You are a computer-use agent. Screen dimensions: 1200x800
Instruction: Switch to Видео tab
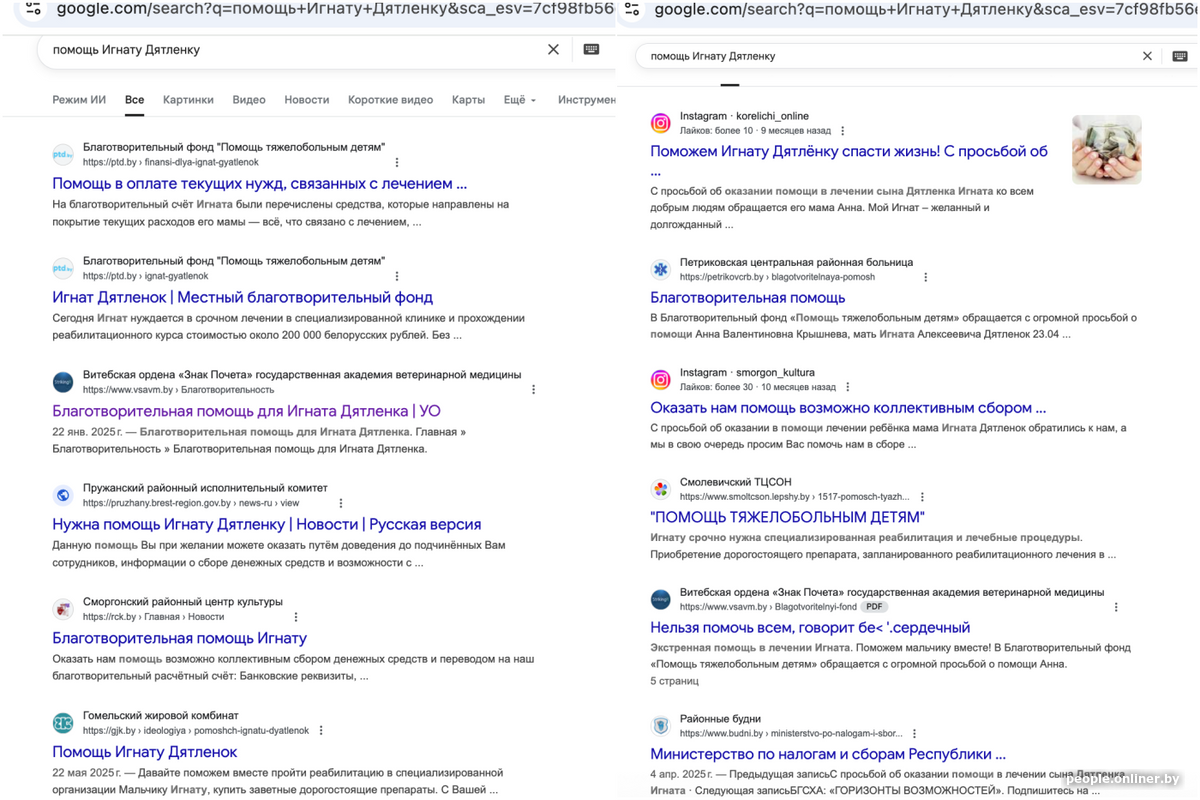coord(249,100)
